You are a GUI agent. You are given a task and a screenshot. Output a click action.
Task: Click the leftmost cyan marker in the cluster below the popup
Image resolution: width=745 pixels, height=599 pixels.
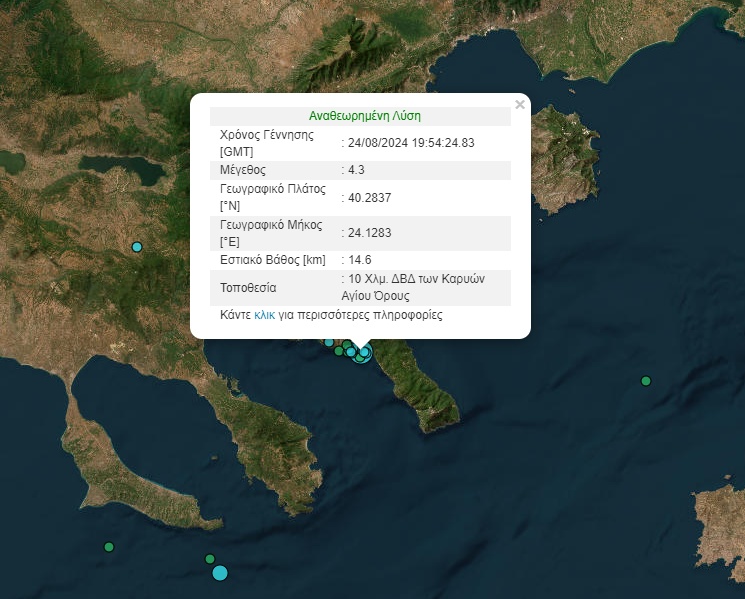(x=329, y=343)
